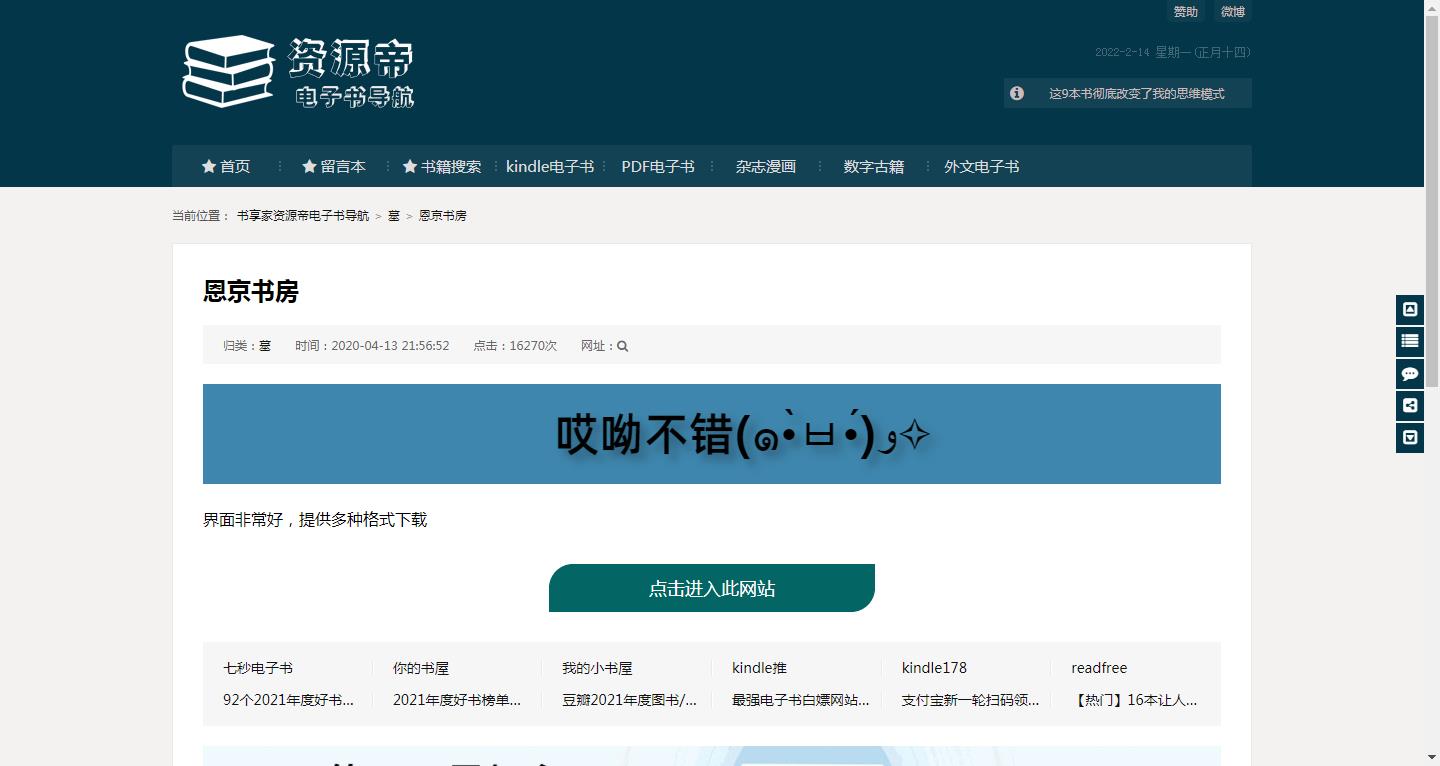Click the info circle beside the book recommendation

[1017, 92]
